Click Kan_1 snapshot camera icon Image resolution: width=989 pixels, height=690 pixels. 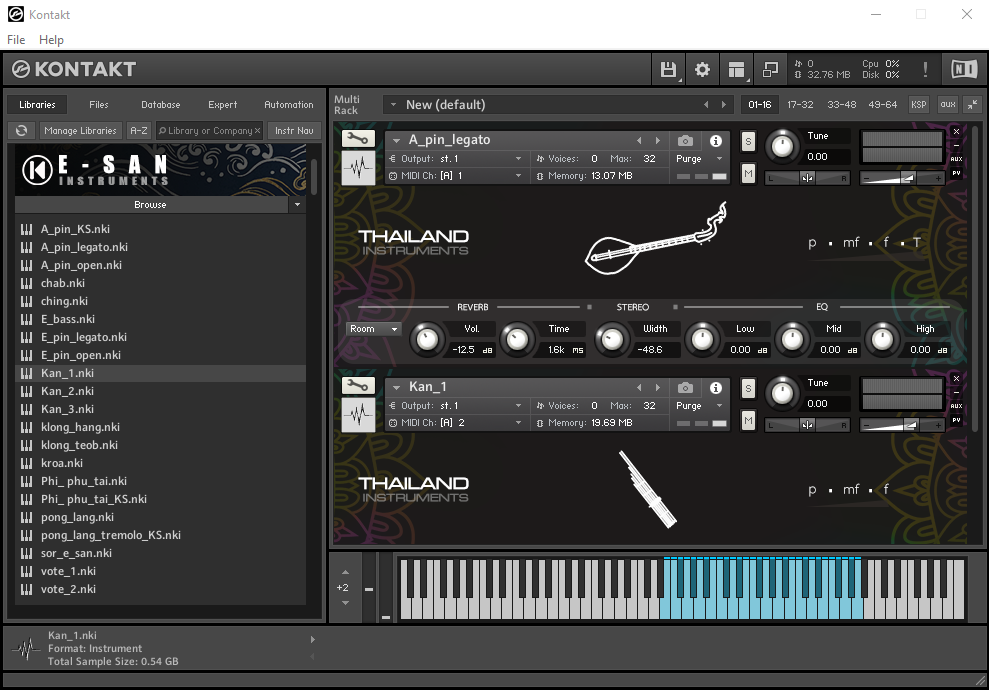pos(686,387)
